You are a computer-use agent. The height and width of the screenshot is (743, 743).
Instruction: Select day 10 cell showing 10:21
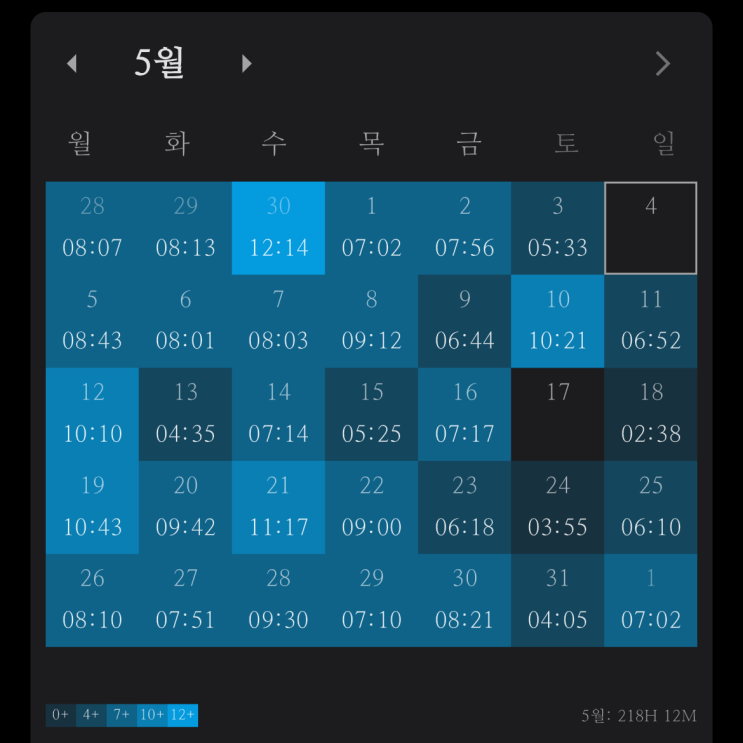pyautogui.click(x=557, y=320)
